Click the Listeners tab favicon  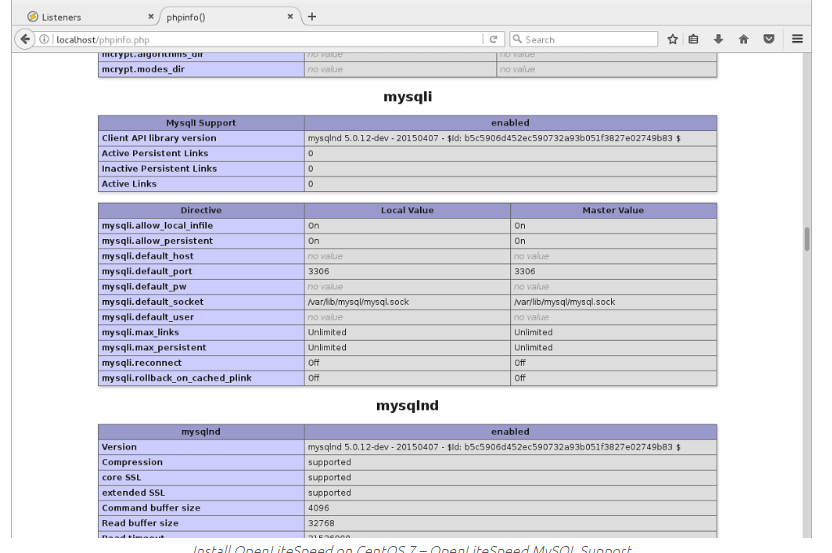33,17
